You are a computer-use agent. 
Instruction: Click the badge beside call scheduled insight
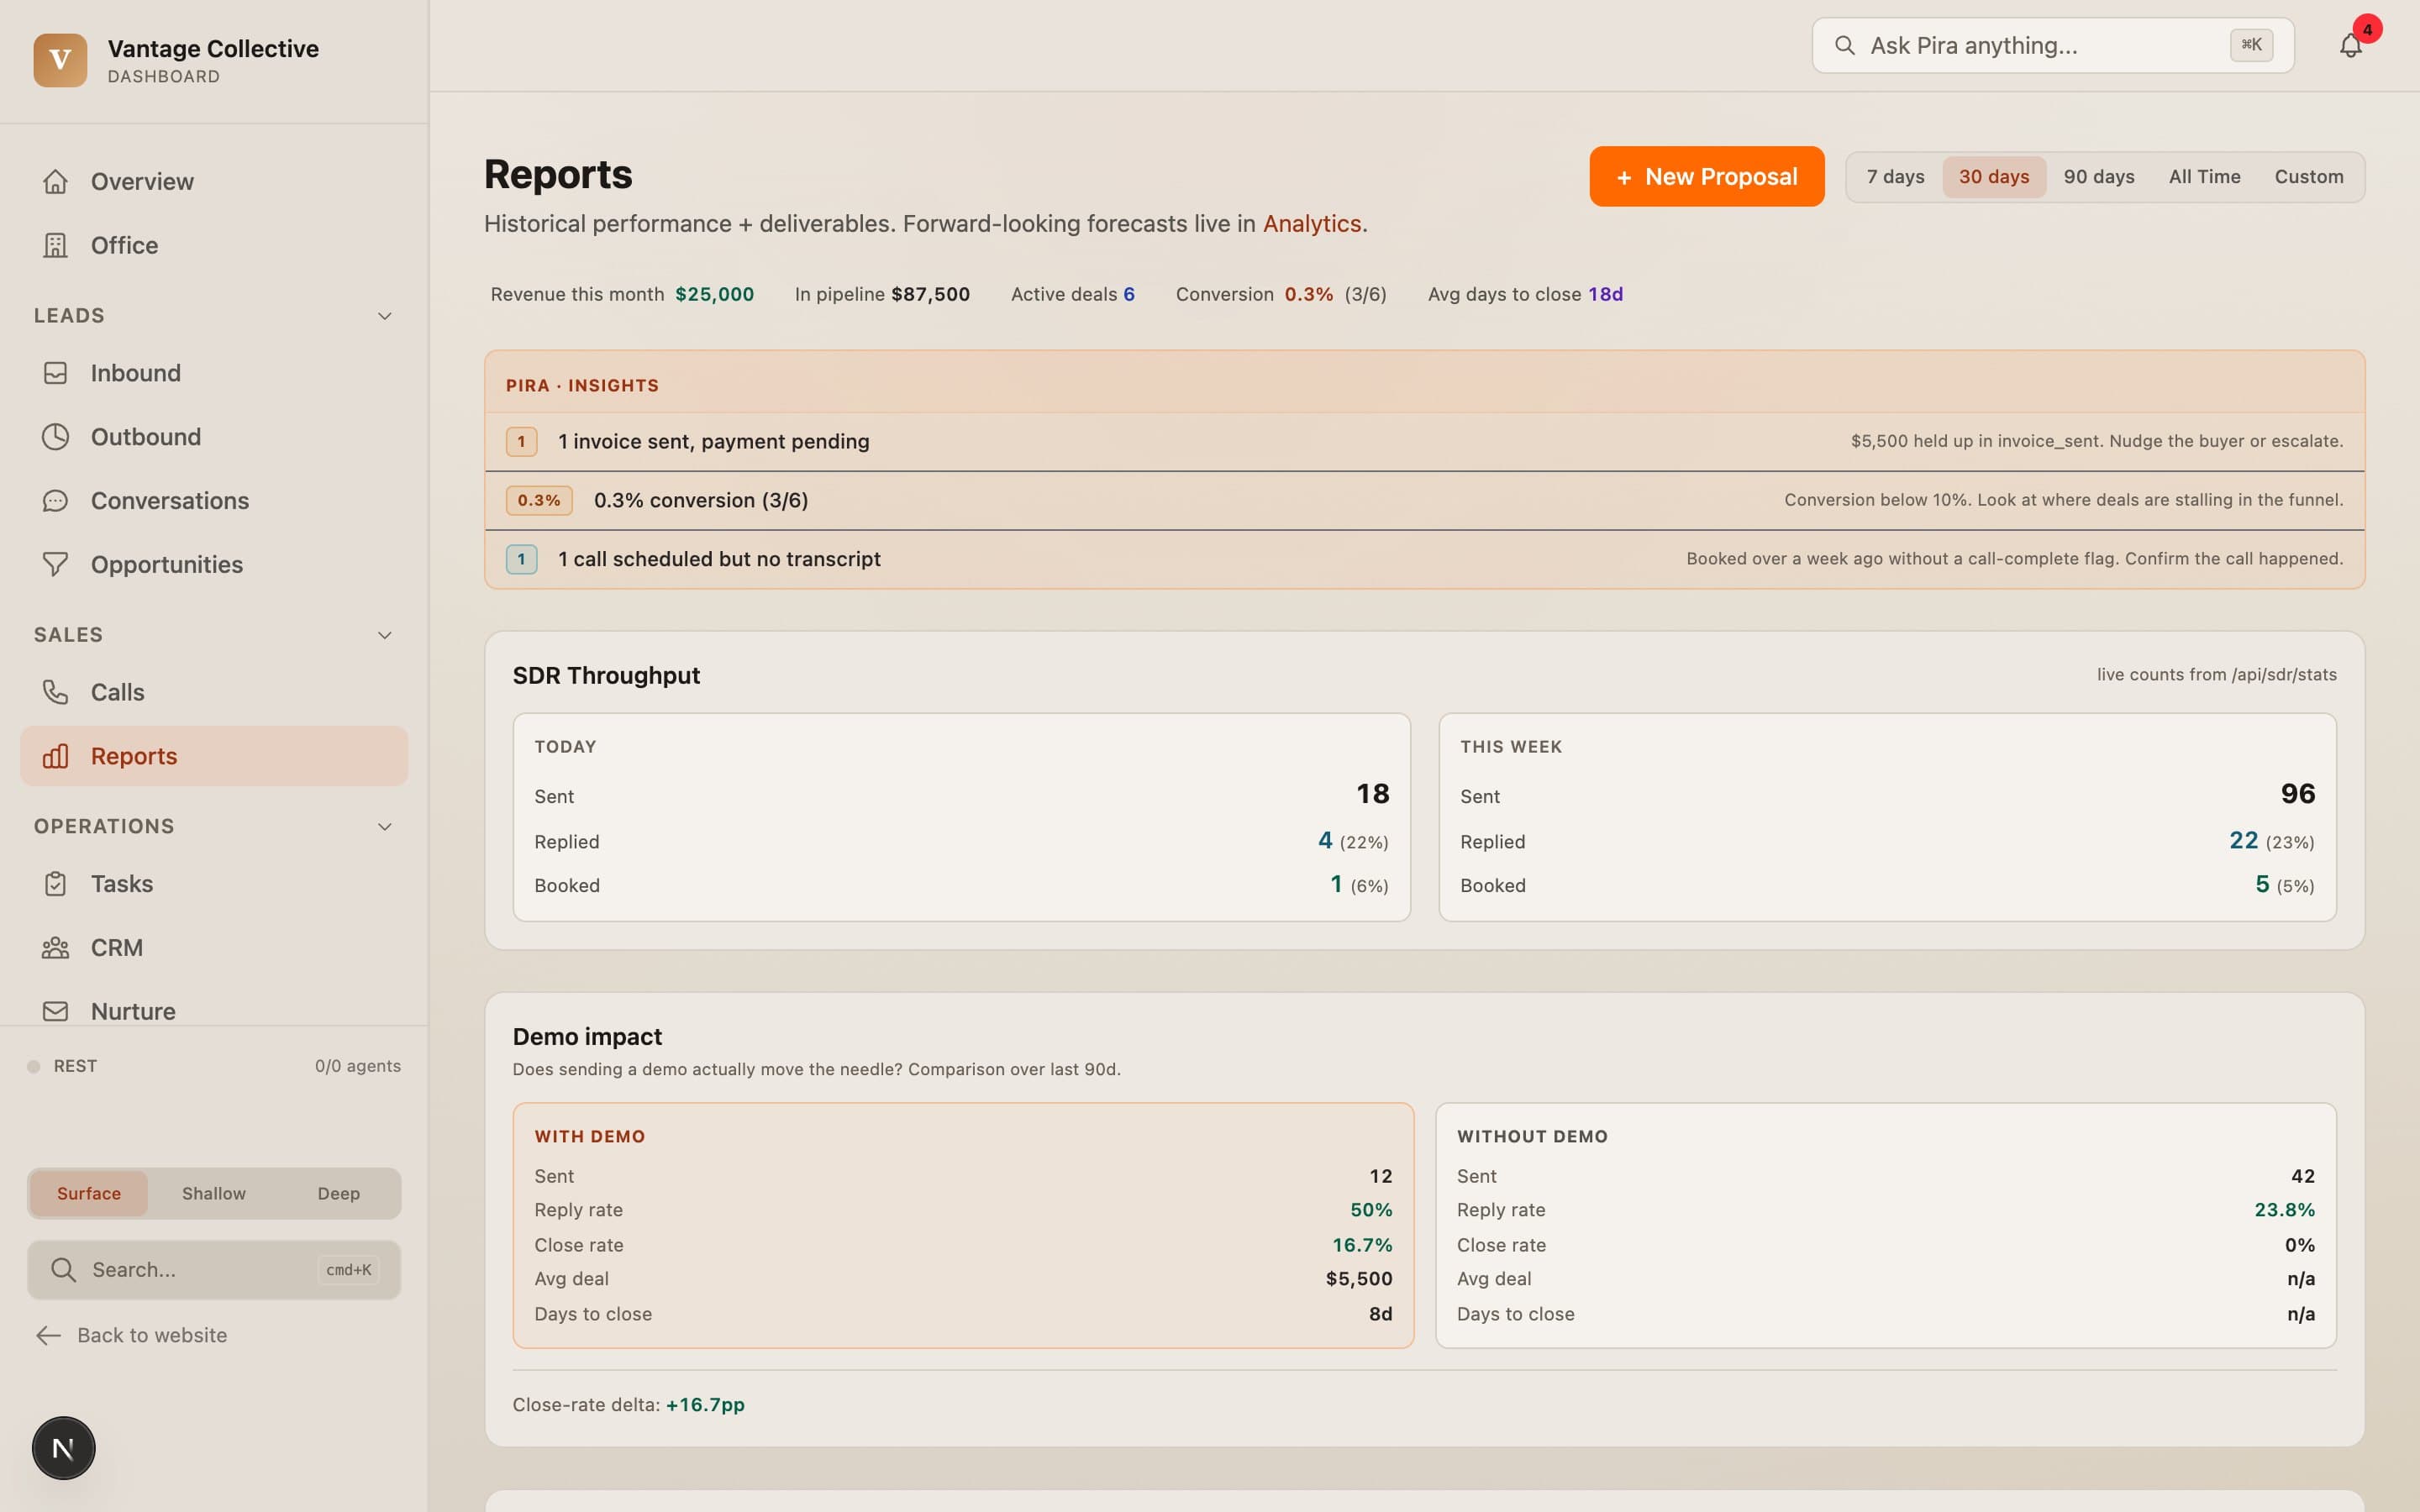pos(521,559)
